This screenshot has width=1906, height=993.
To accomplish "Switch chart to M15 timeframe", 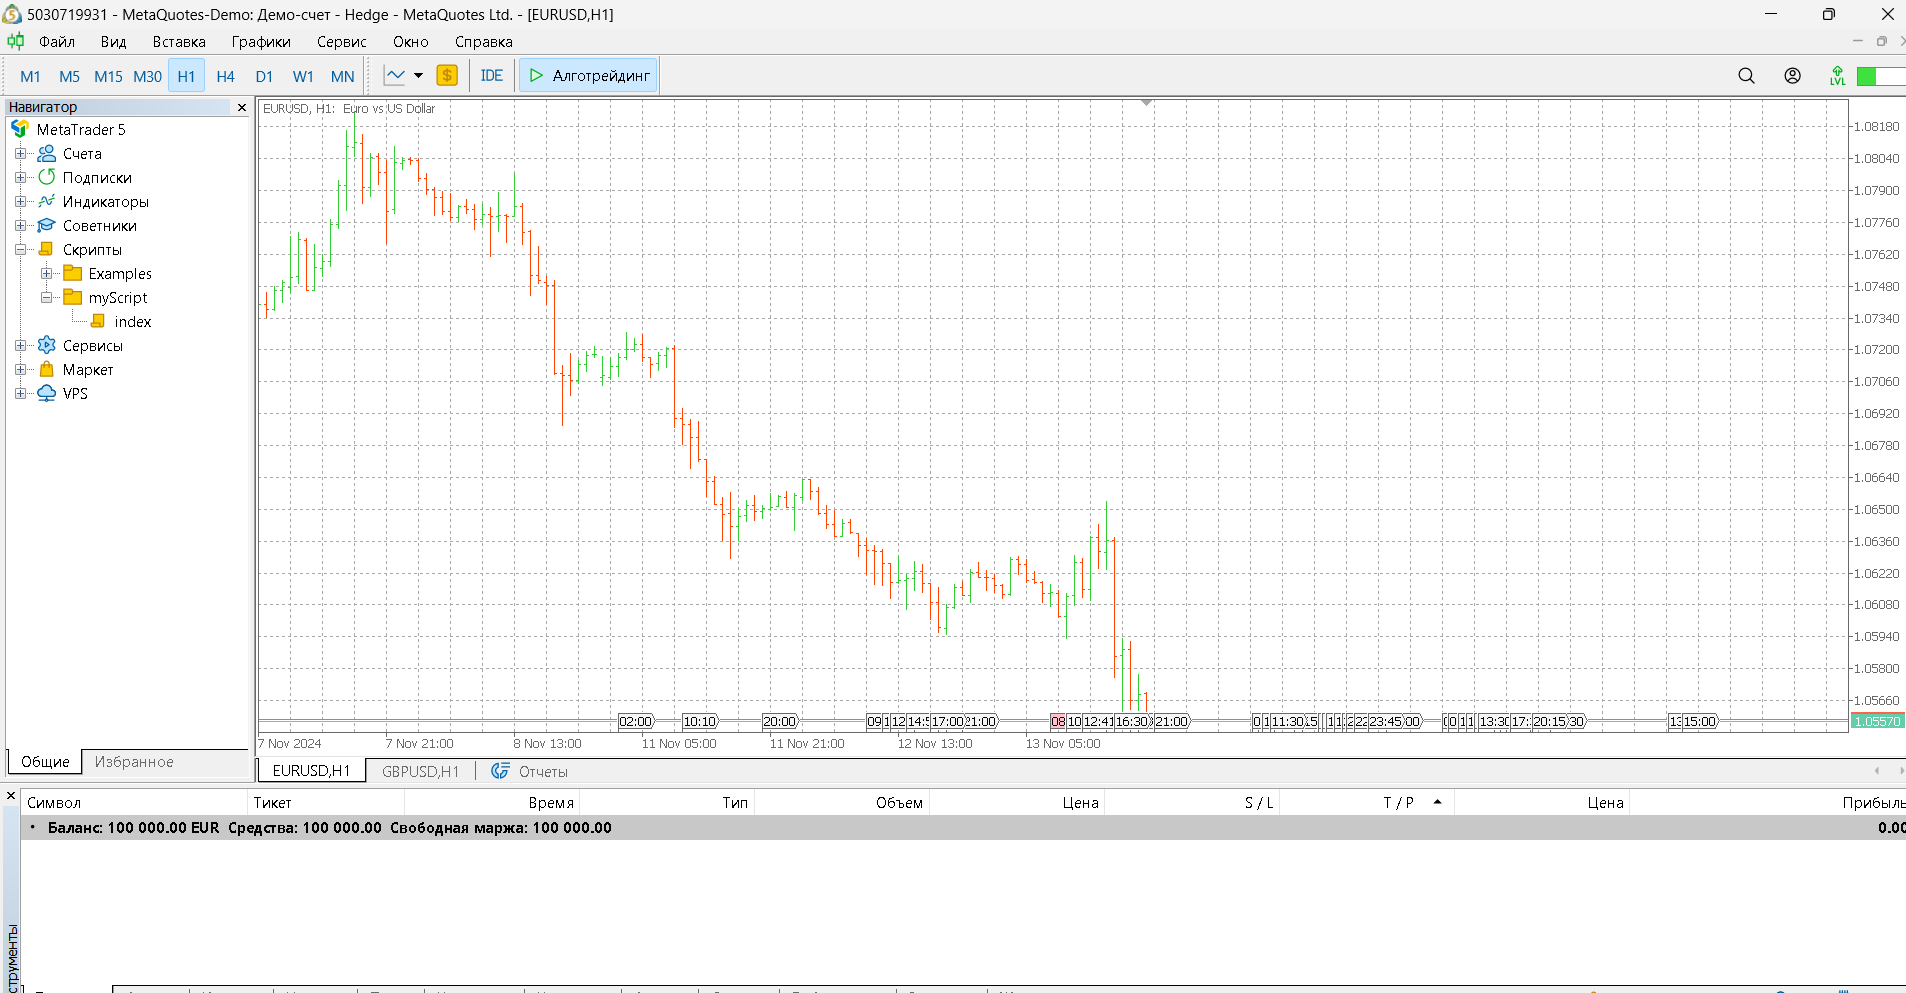I will click(108, 76).
